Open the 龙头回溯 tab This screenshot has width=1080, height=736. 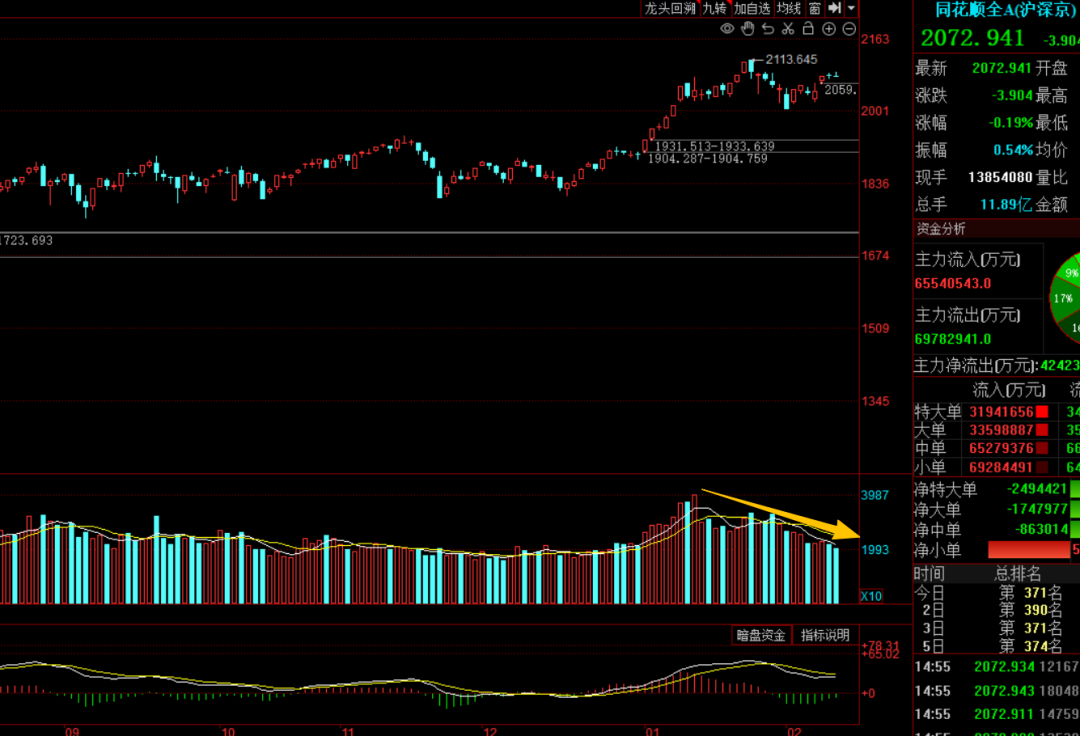pos(669,8)
